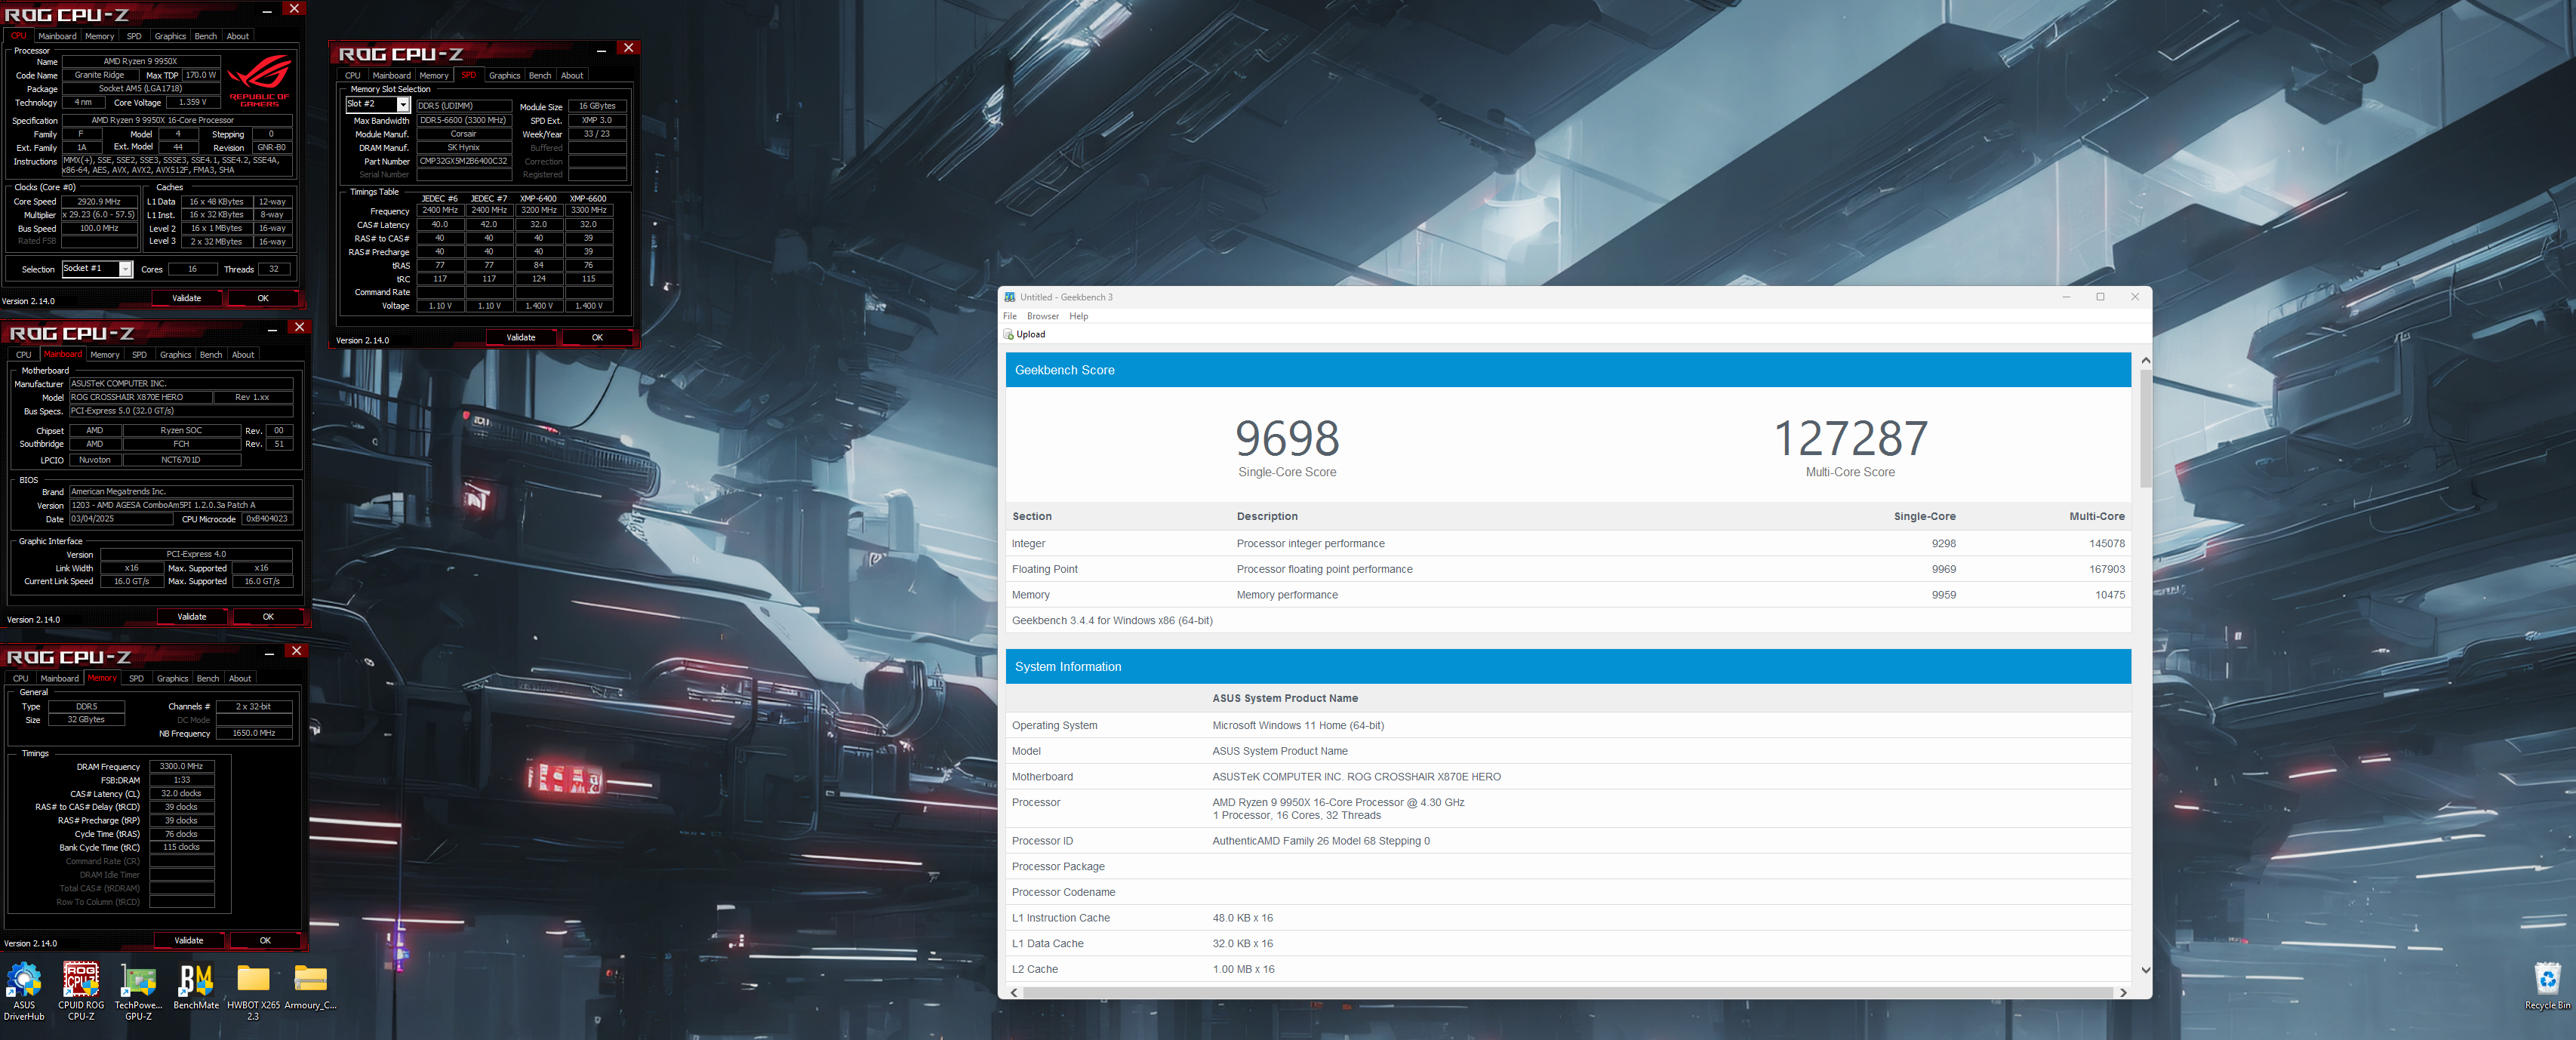Open Armoury_C folder on desktop
Viewport: 2576px width, 1040px height.
pos(310,986)
